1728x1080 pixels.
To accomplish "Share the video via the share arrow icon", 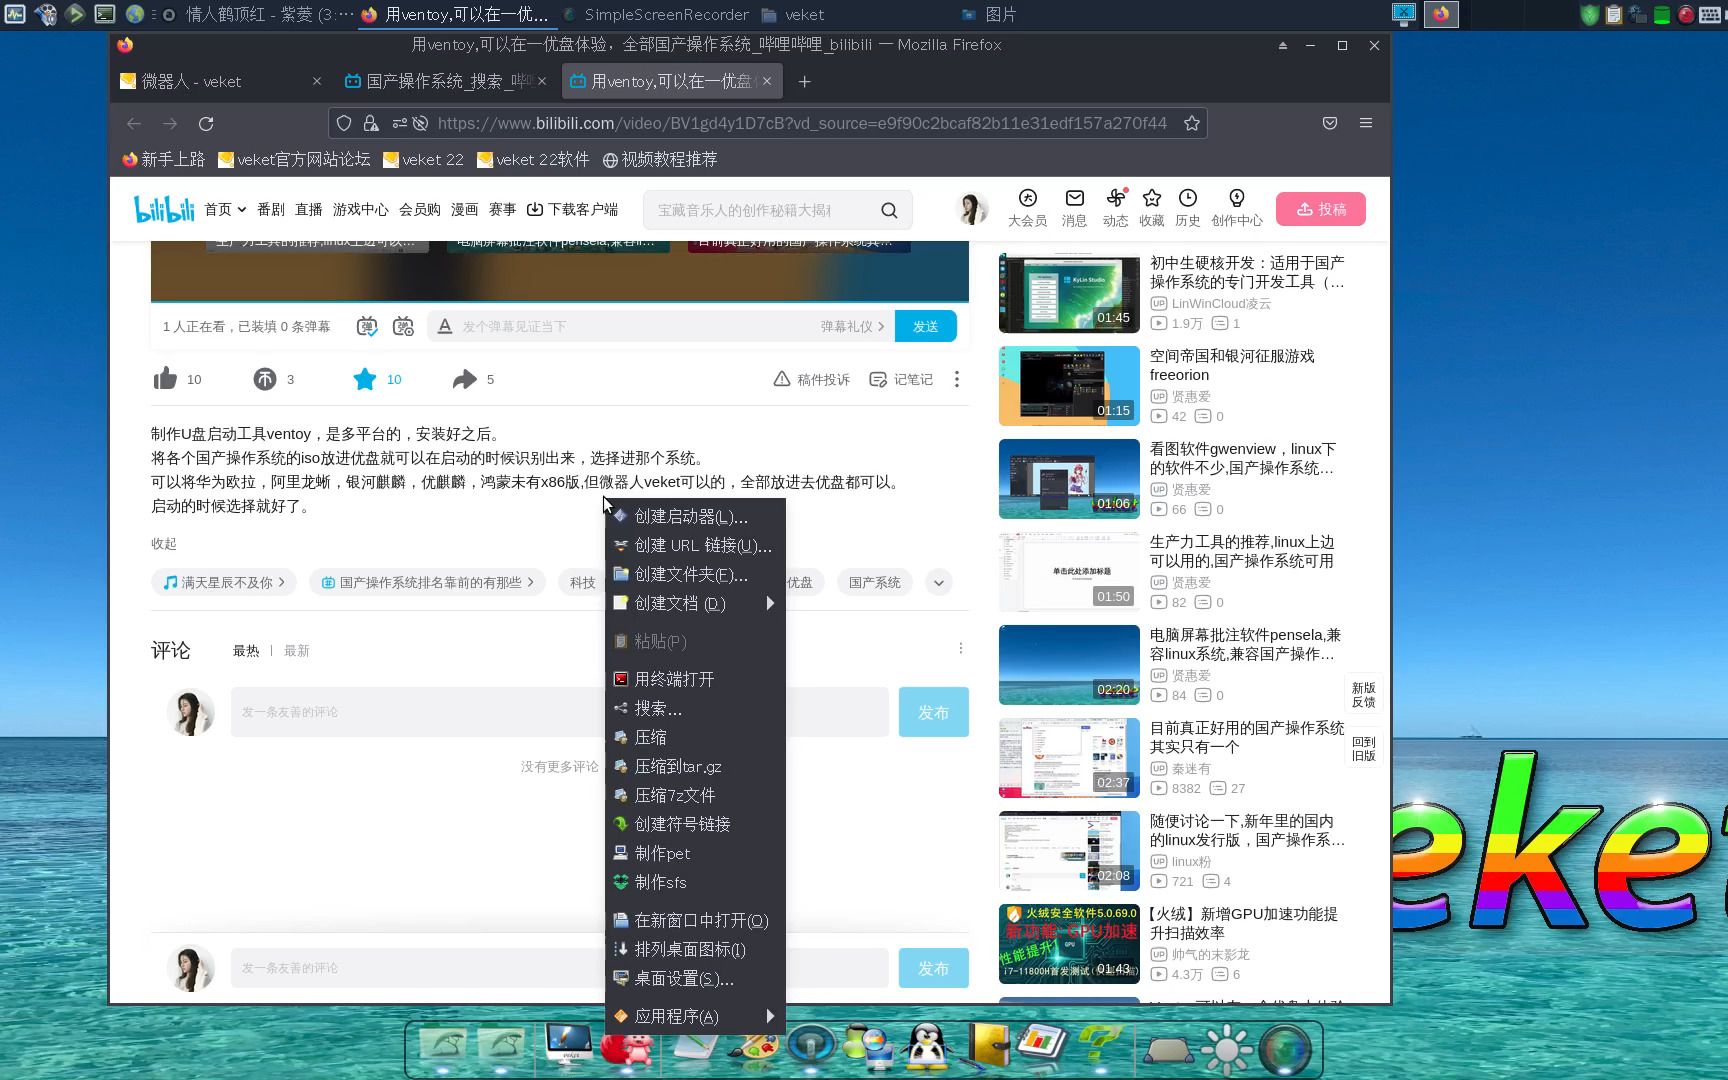I will [465, 378].
